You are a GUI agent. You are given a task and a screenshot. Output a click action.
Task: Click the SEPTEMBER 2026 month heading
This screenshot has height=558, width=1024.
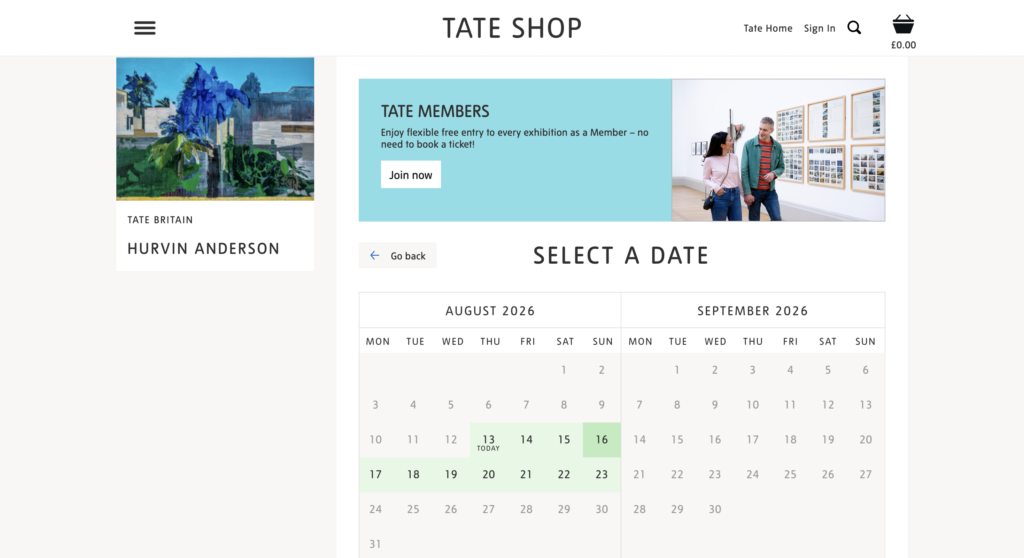tap(752, 311)
